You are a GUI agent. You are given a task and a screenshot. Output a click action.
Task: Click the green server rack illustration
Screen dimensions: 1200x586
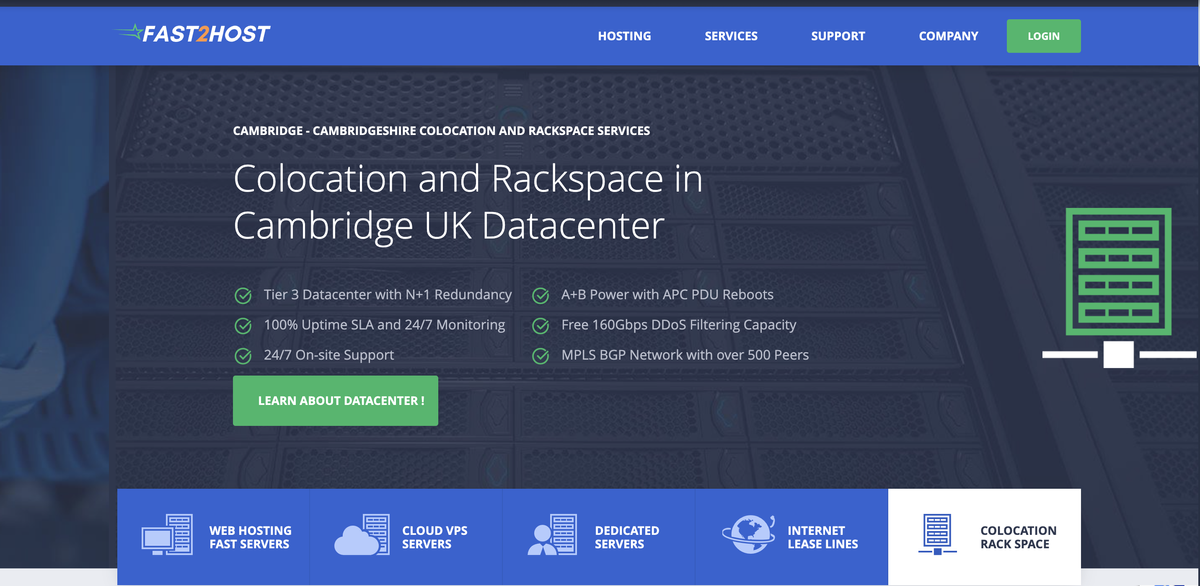click(x=1118, y=272)
